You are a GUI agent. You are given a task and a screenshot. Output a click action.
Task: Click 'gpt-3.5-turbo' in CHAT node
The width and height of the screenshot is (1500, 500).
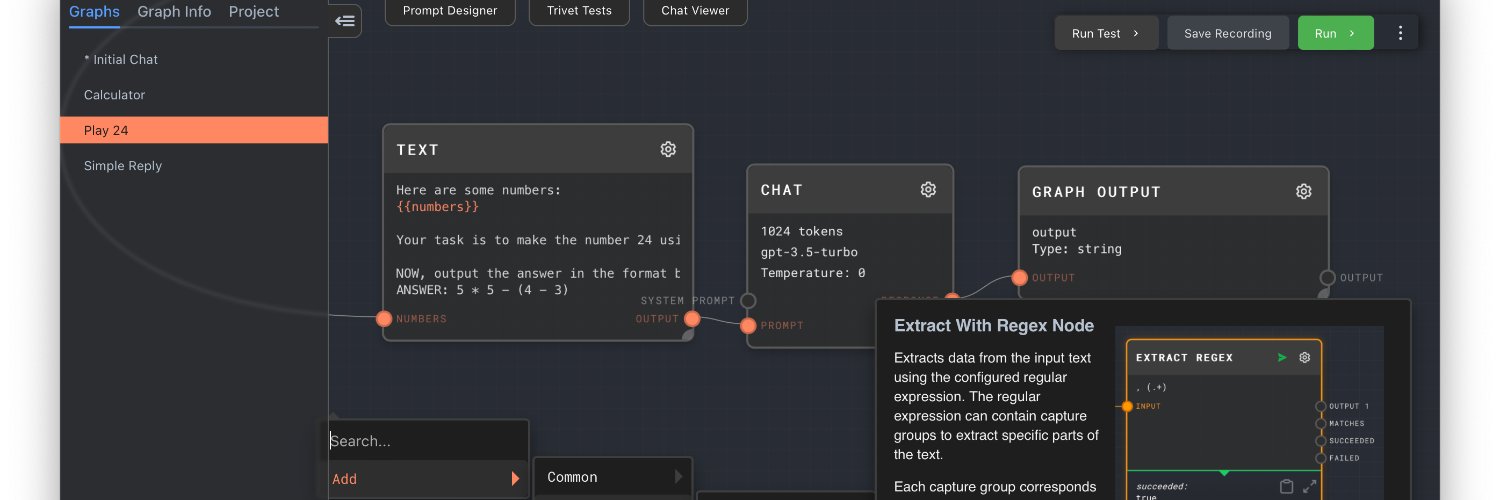pyautogui.click(x=809, y=252)
